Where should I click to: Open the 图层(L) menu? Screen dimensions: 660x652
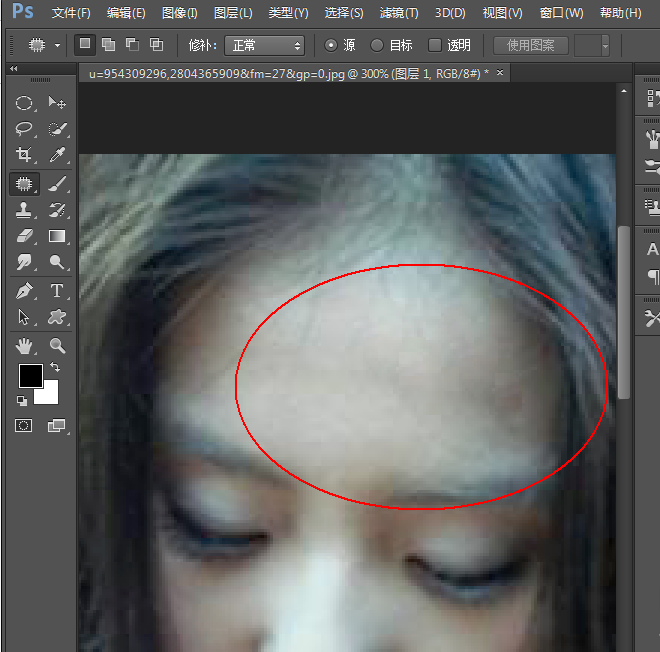point(233,13)
